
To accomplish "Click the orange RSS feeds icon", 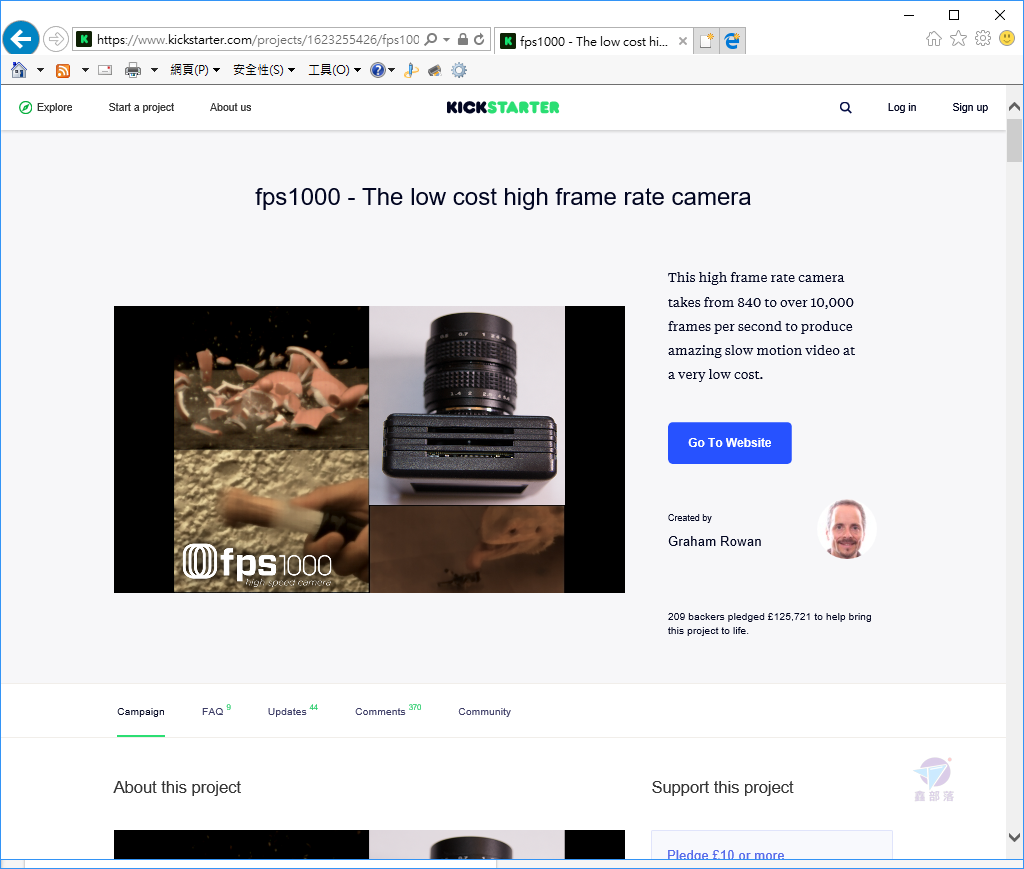I will [x=63, y=71].
